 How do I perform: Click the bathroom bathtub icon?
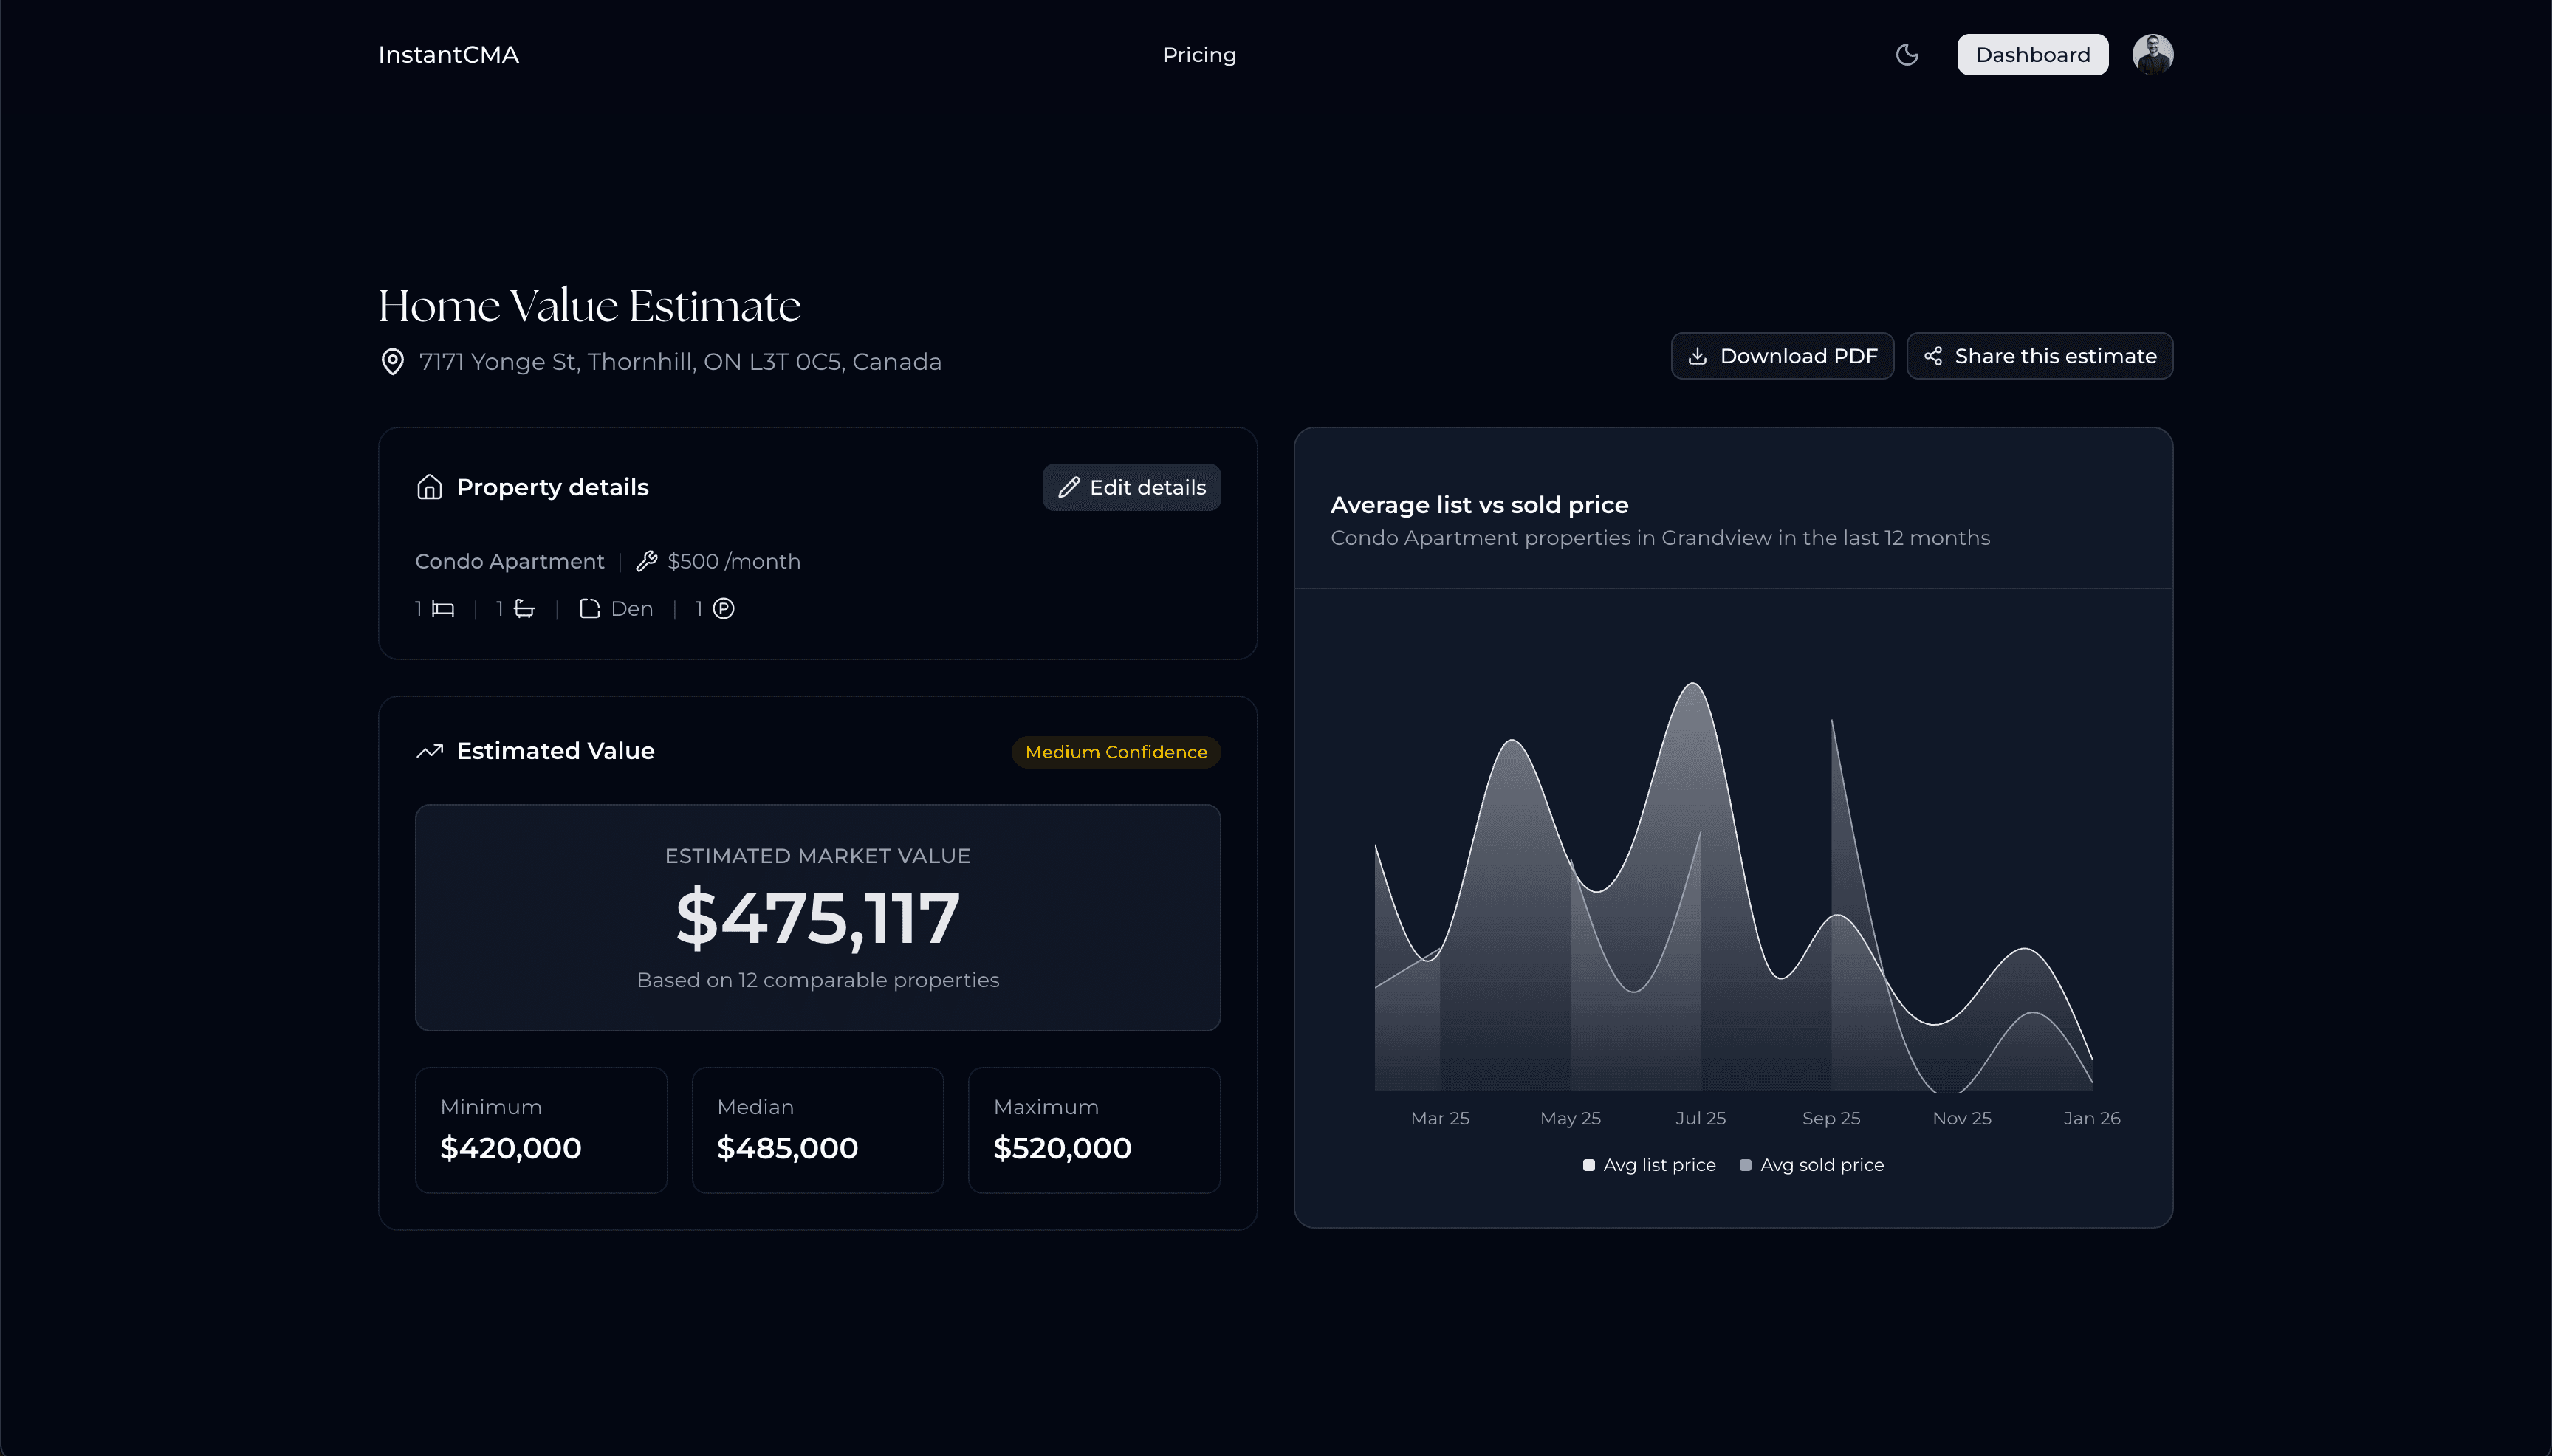[524, 609]
